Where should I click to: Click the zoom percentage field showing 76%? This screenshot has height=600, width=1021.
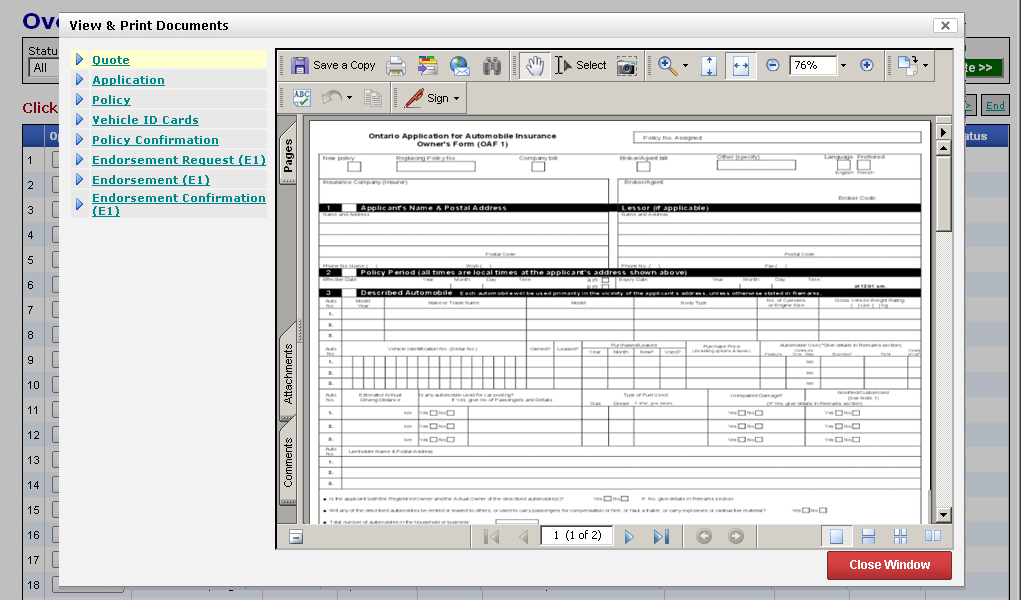pos(813,65)
